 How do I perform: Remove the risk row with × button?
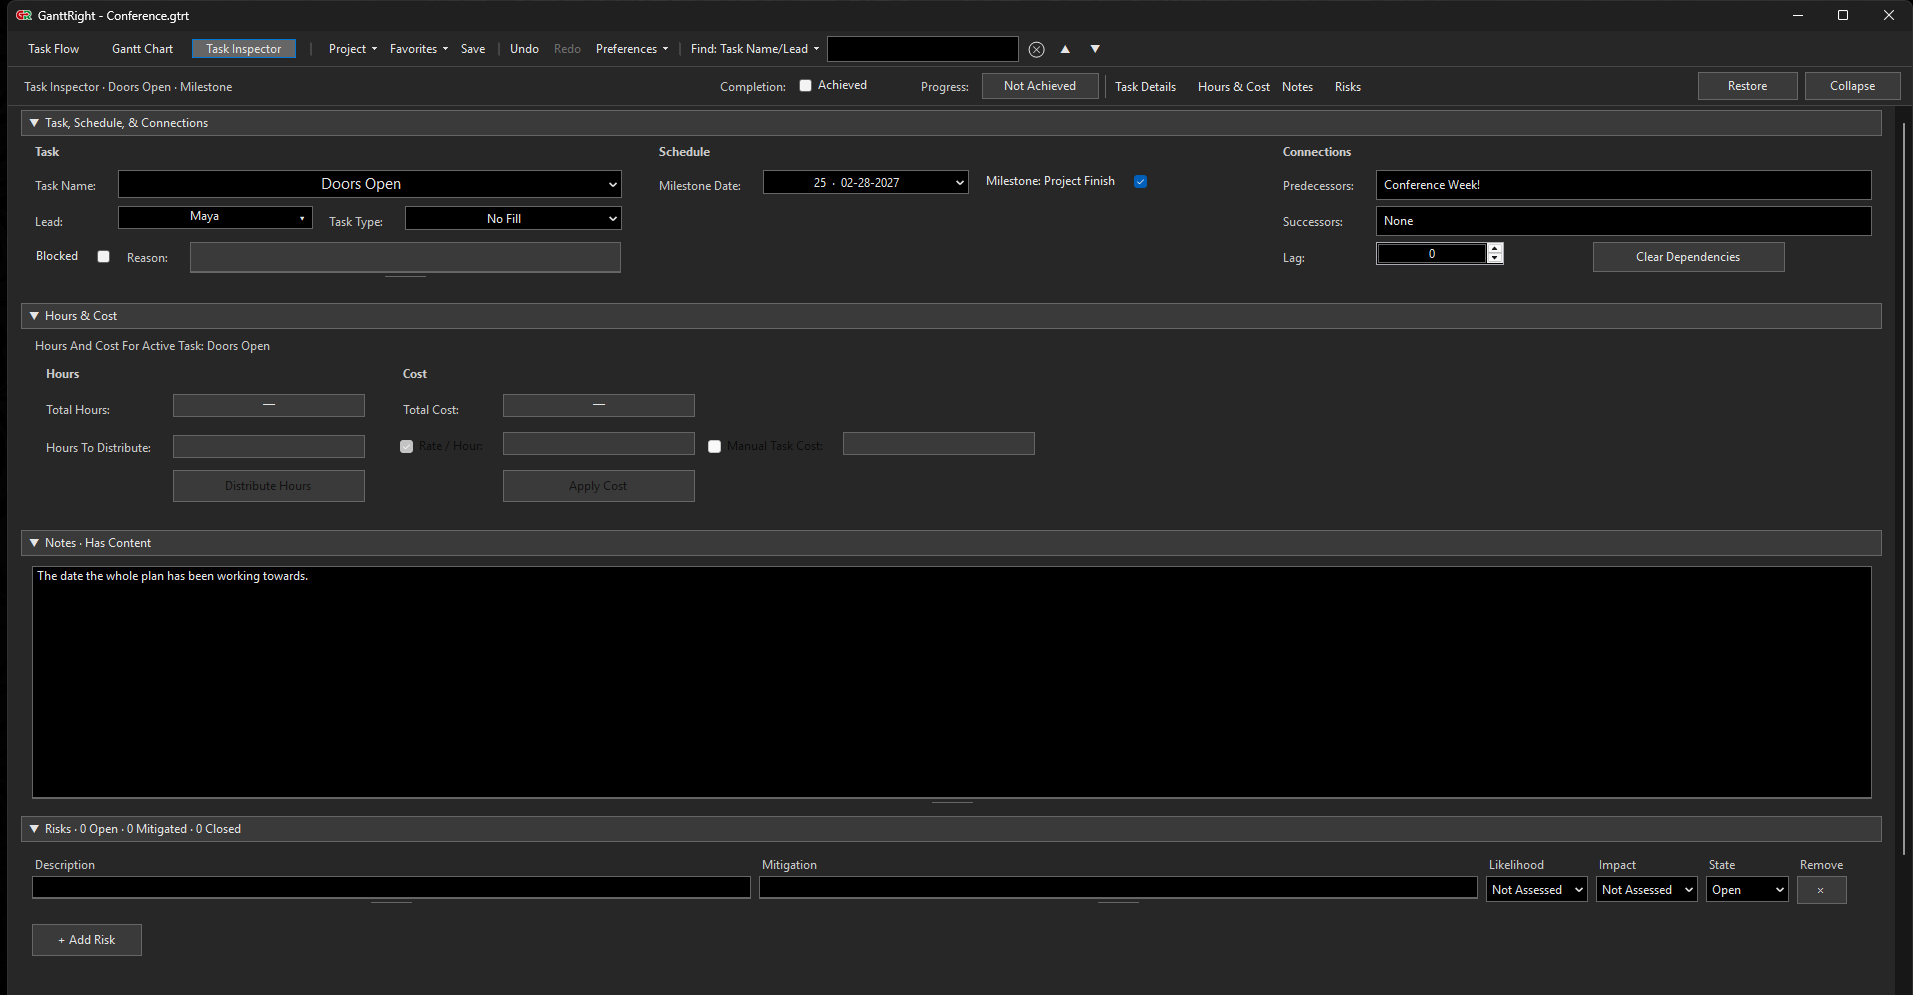[x=1821, y=890]
